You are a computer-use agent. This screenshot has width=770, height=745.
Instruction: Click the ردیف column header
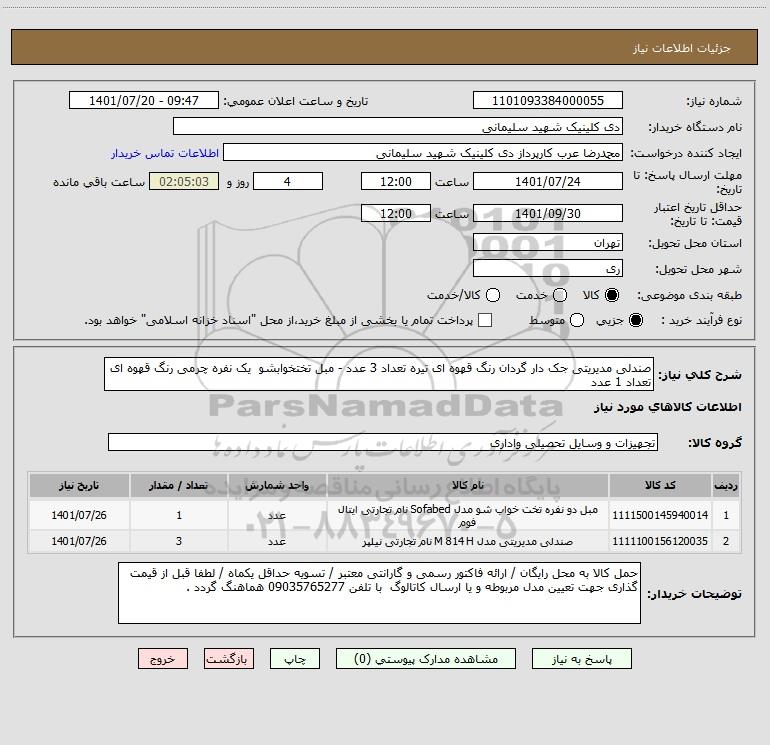(x=726, y=486)
